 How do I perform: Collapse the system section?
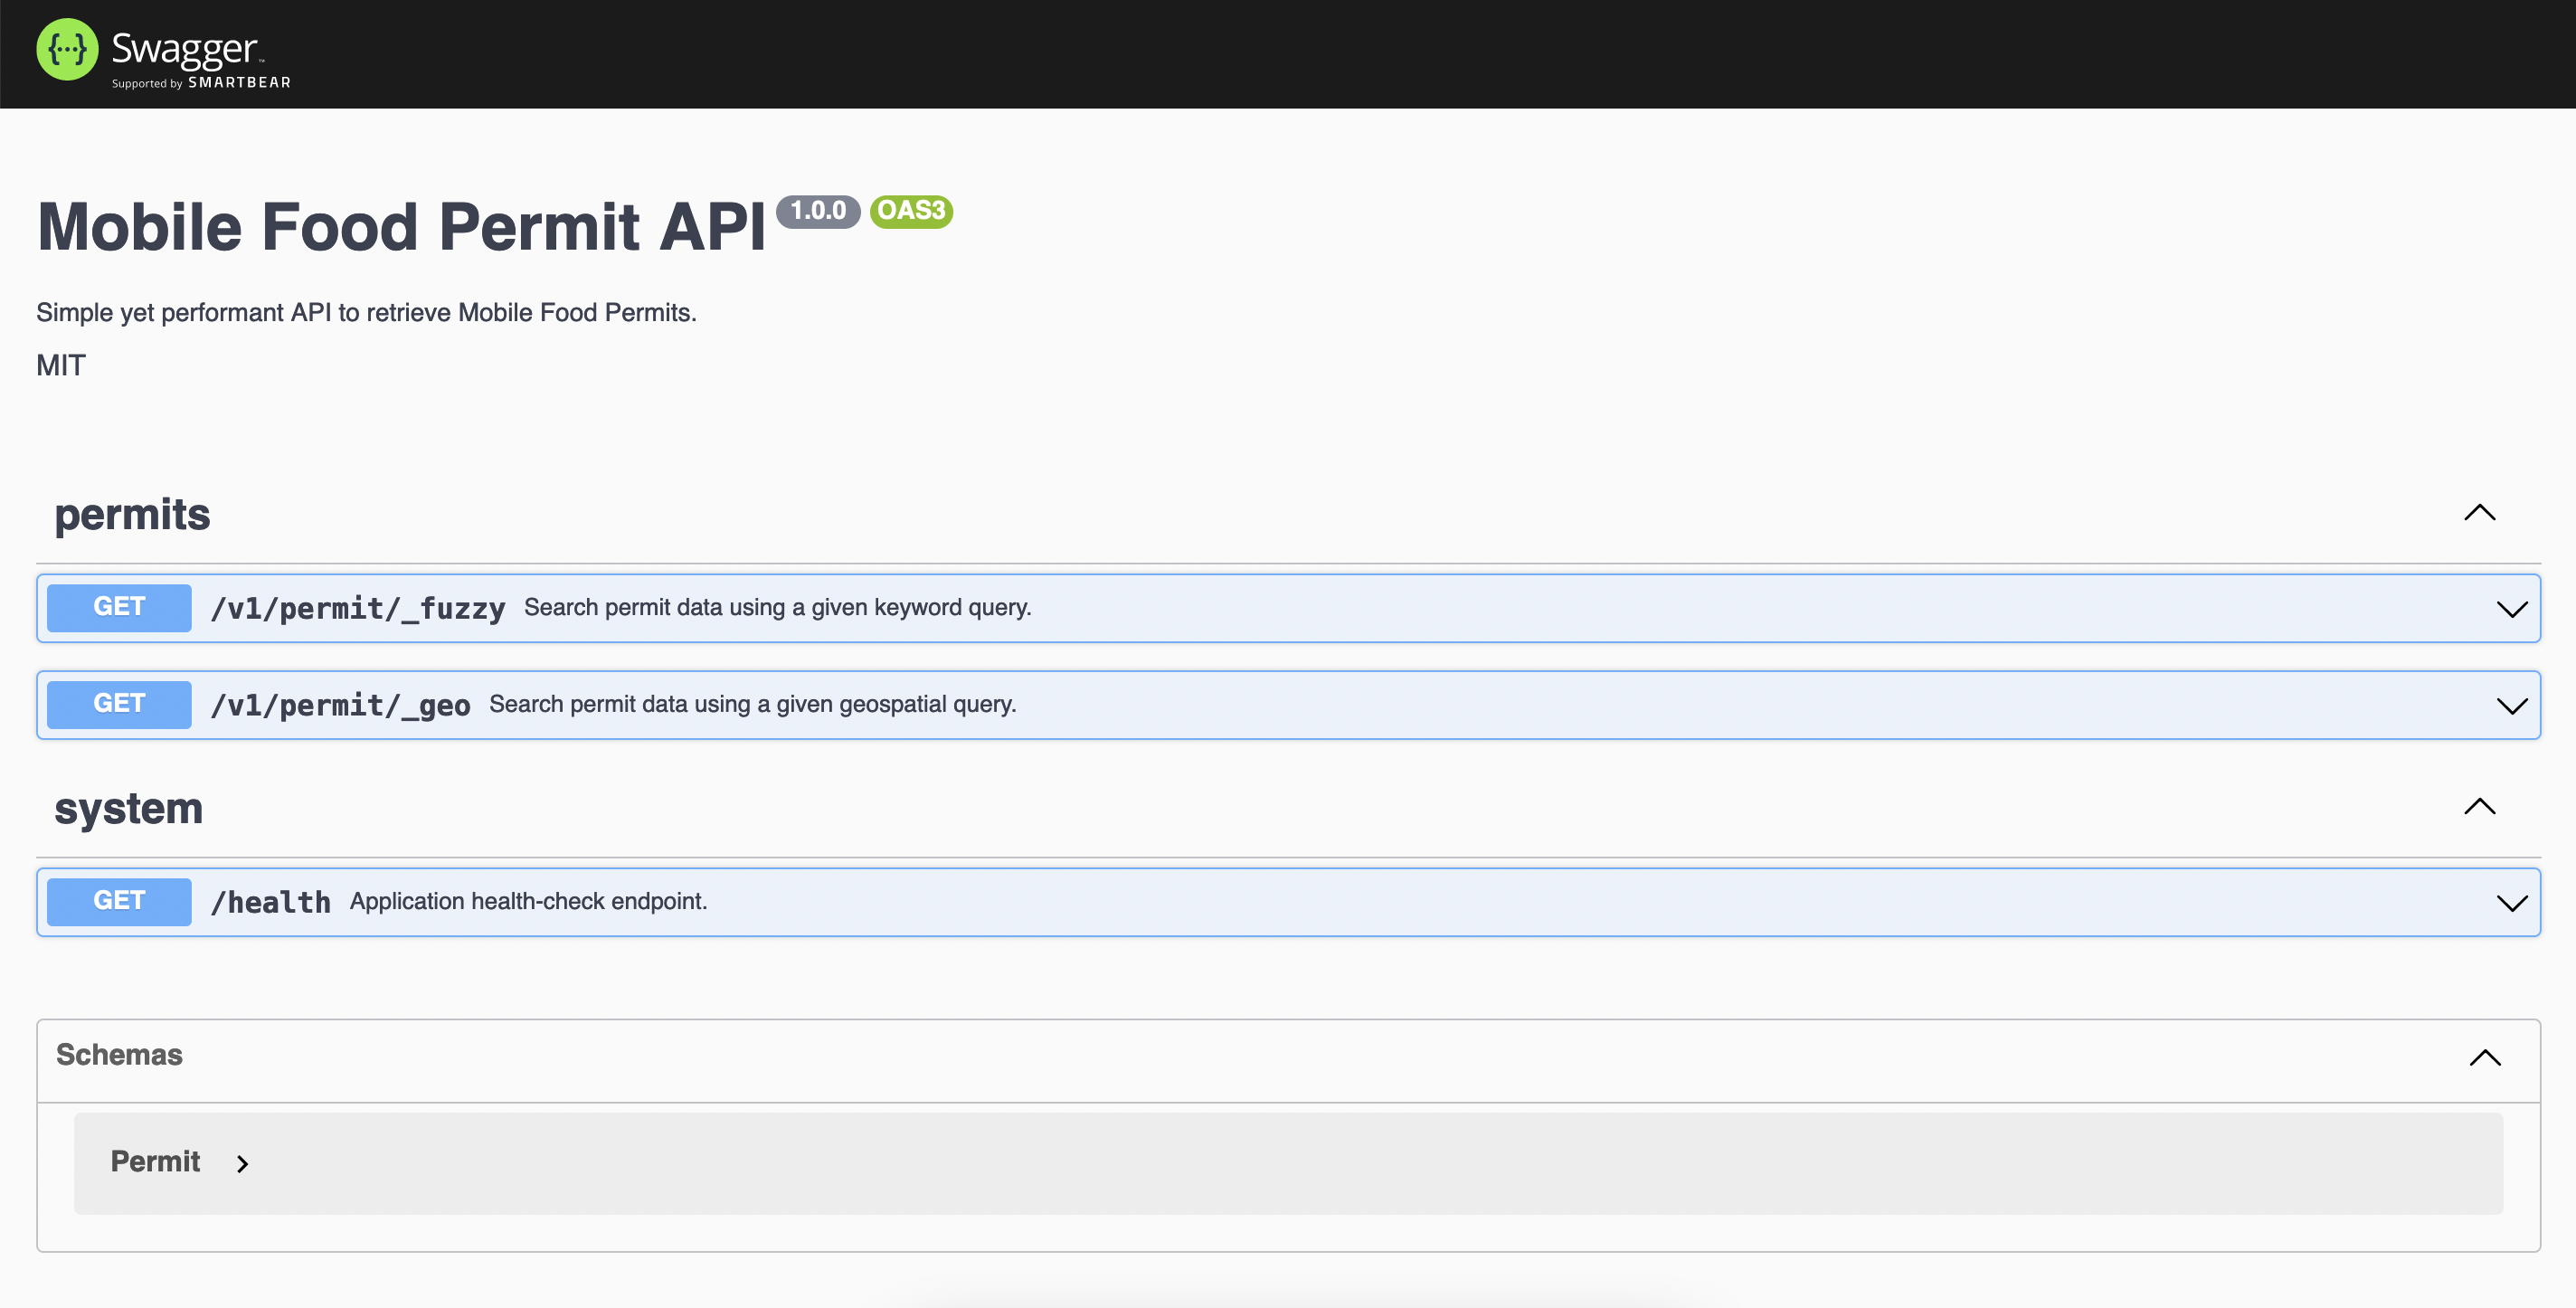point(2480,807)
